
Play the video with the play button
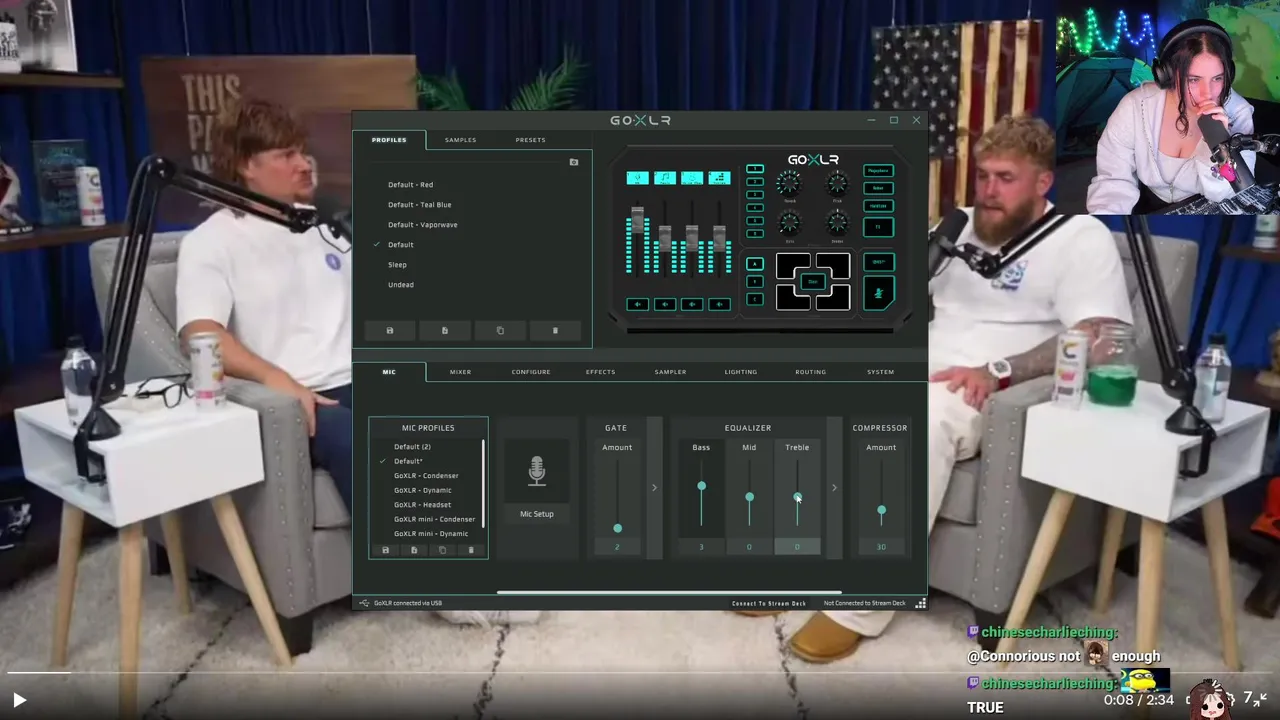18,700
